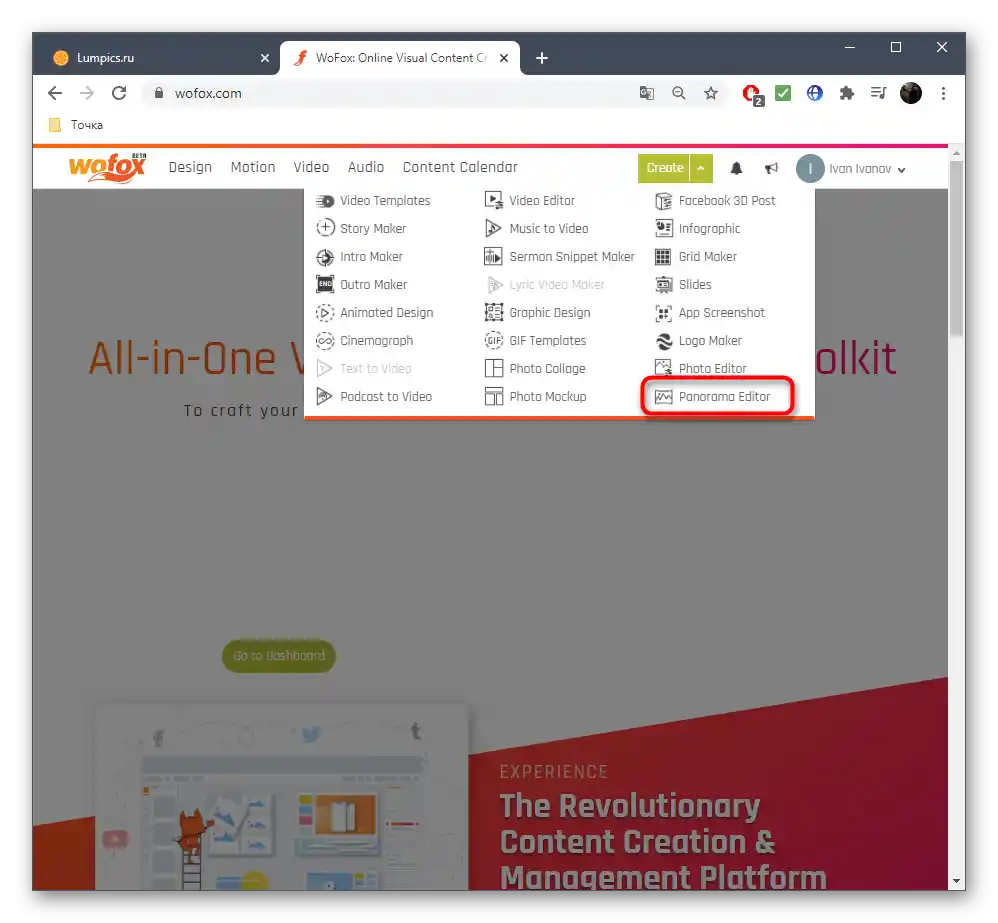Open the Chrome extensions puzzle icon
This screenshot has width=998, height=923.
point(847,94)
